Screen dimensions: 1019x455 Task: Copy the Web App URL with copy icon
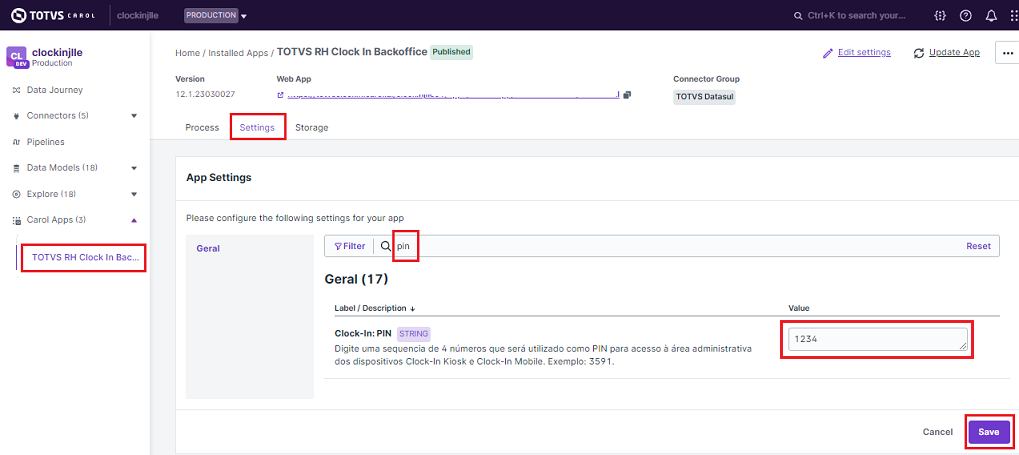point(627,95)
